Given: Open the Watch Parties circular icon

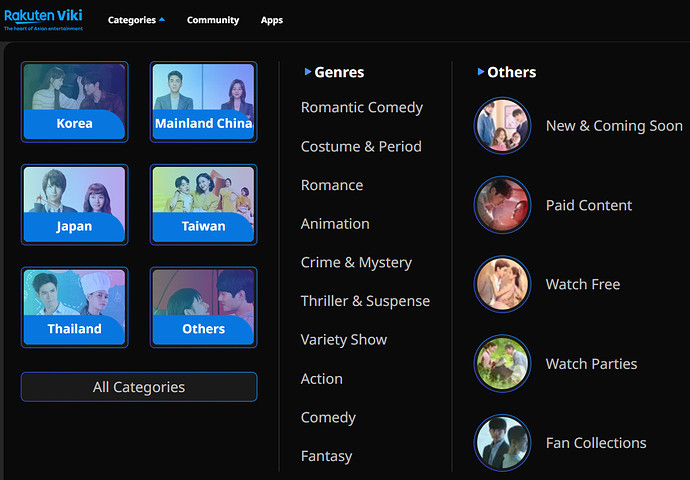Looking at the screenshot, I should [x=502, y=363].
